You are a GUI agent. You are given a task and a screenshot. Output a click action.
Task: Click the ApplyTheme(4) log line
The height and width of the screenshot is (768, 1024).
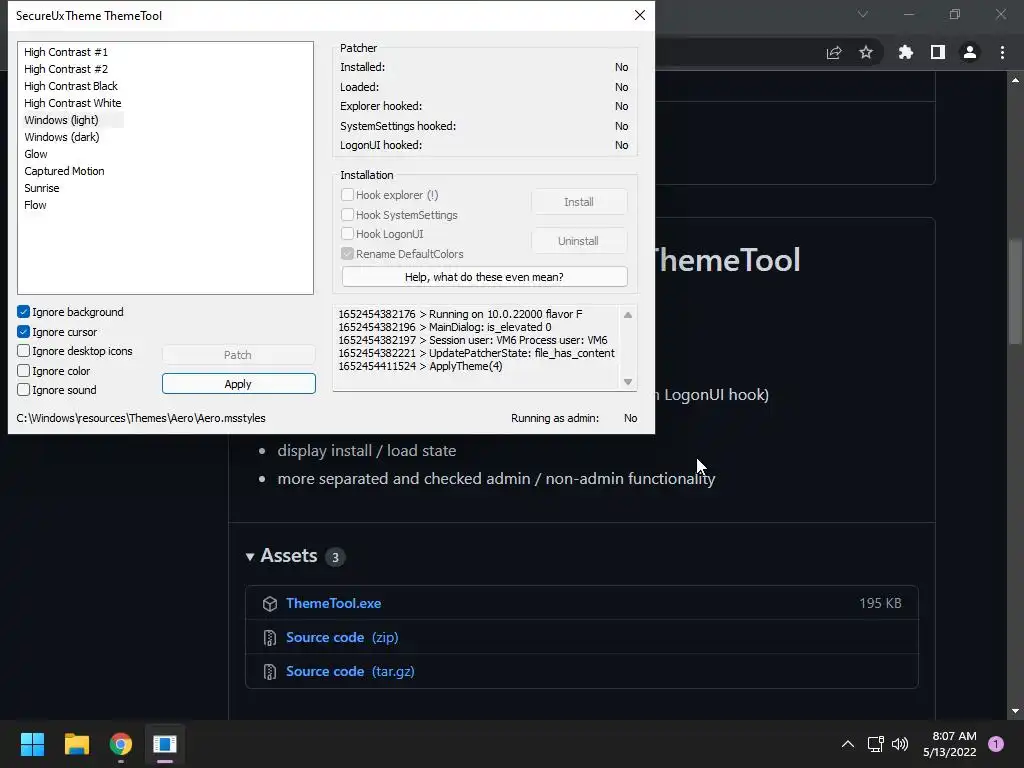[x=421, y=366]
